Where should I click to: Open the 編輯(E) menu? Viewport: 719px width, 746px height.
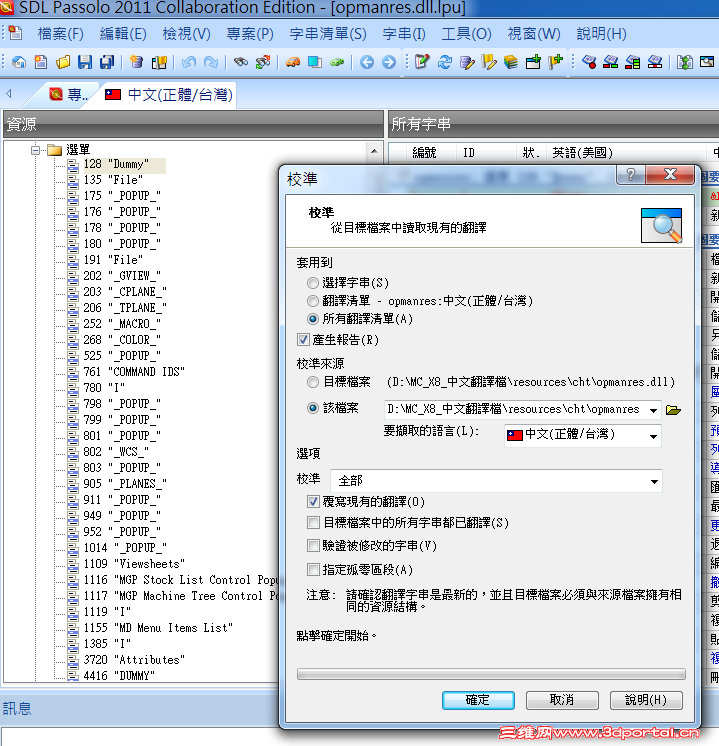point(123,34)
